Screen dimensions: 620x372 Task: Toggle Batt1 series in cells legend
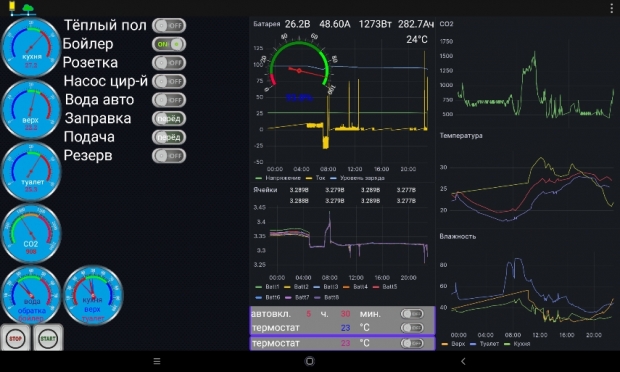268,287
